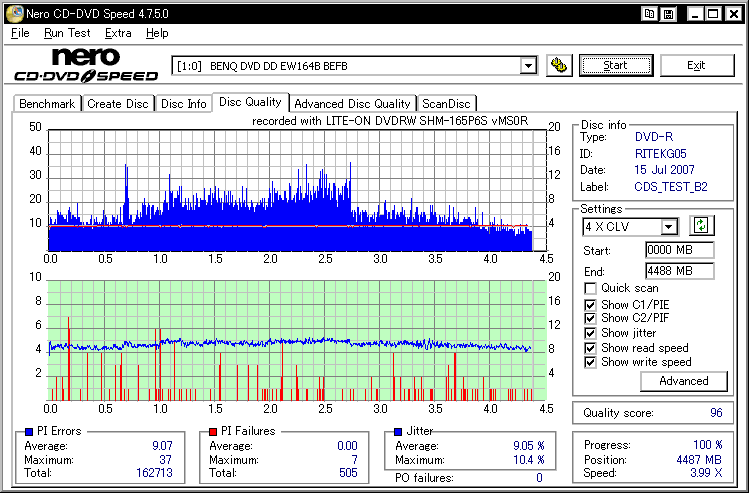Switch to the Create Disc tab
Image resolution: width=749 pixels, height=493 pixels.
(x=118, y=104)
